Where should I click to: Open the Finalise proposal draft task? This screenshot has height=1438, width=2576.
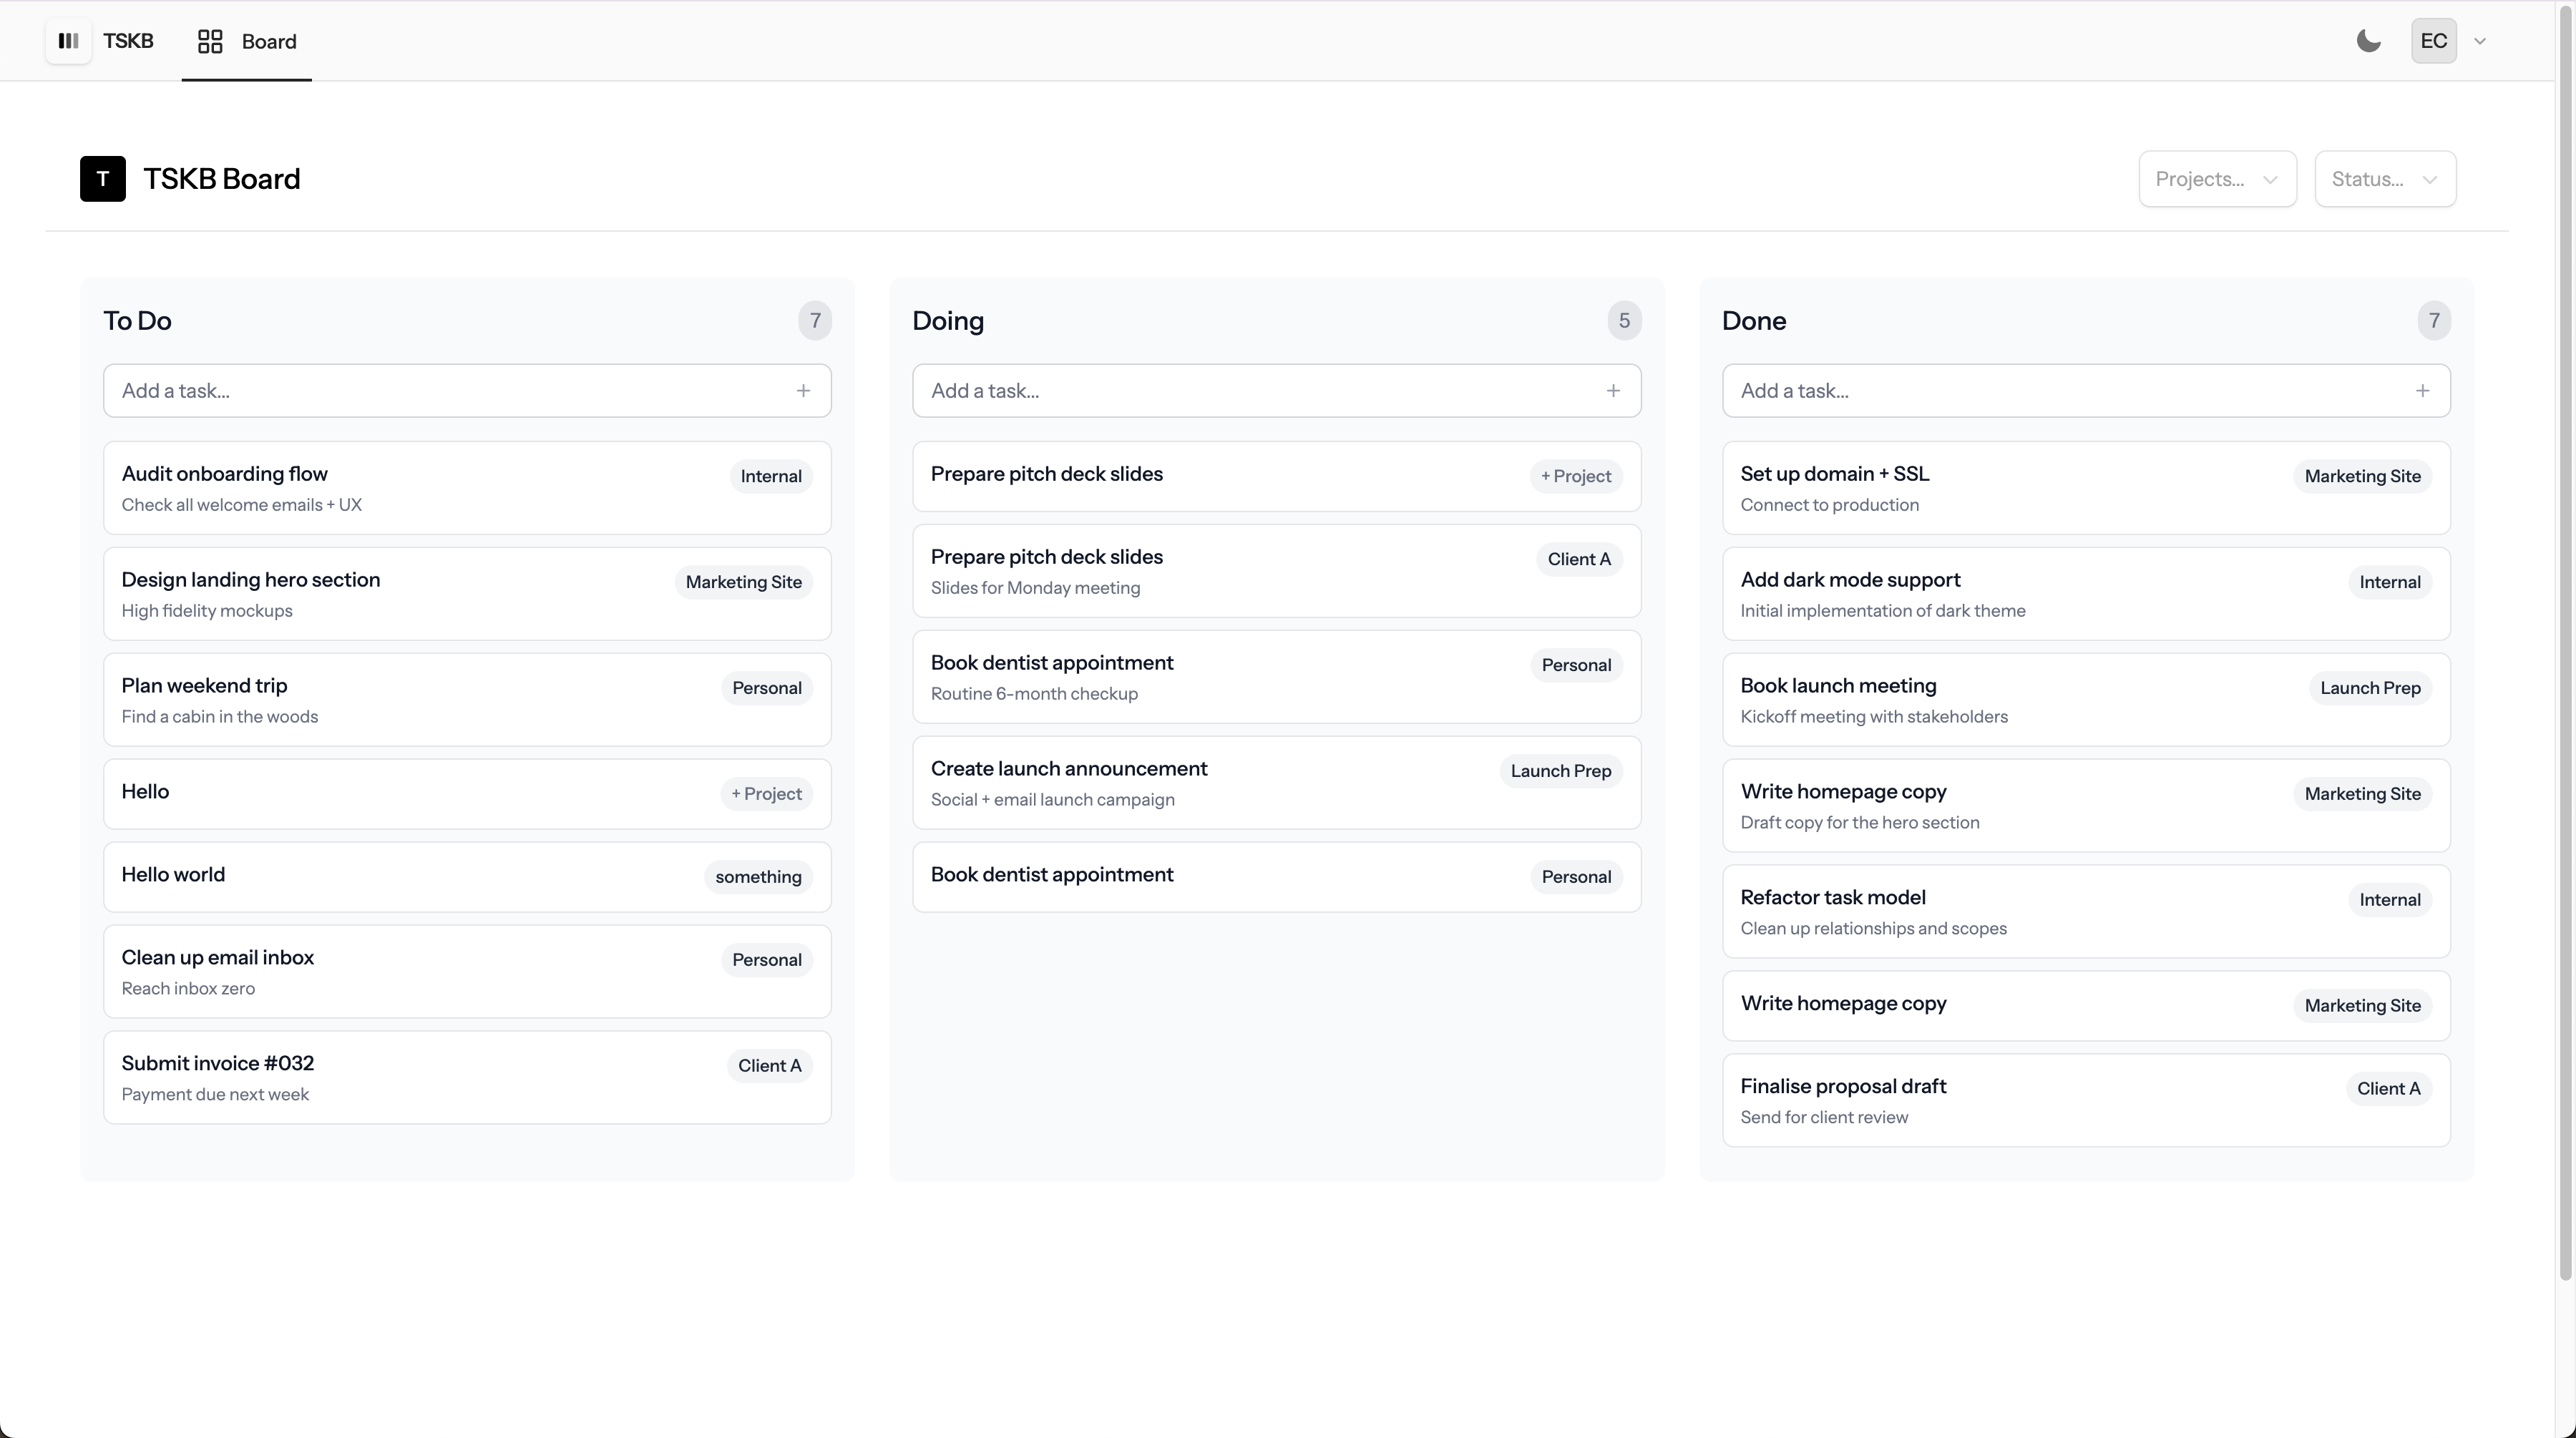tap(2086, 1101)
